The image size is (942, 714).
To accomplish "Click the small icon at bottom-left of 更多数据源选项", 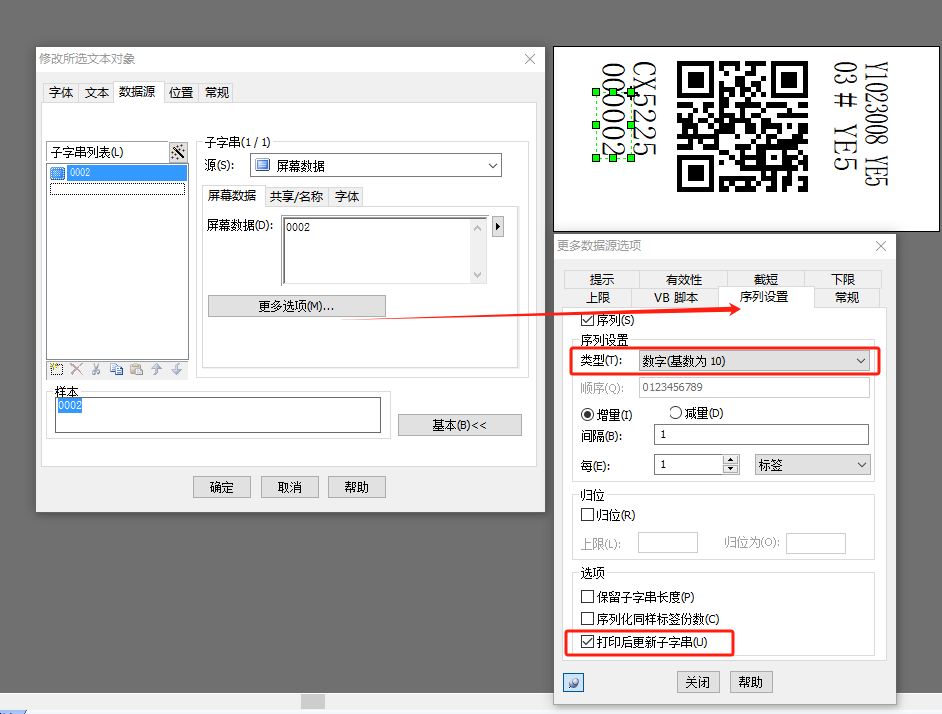I will coord(573,682).
